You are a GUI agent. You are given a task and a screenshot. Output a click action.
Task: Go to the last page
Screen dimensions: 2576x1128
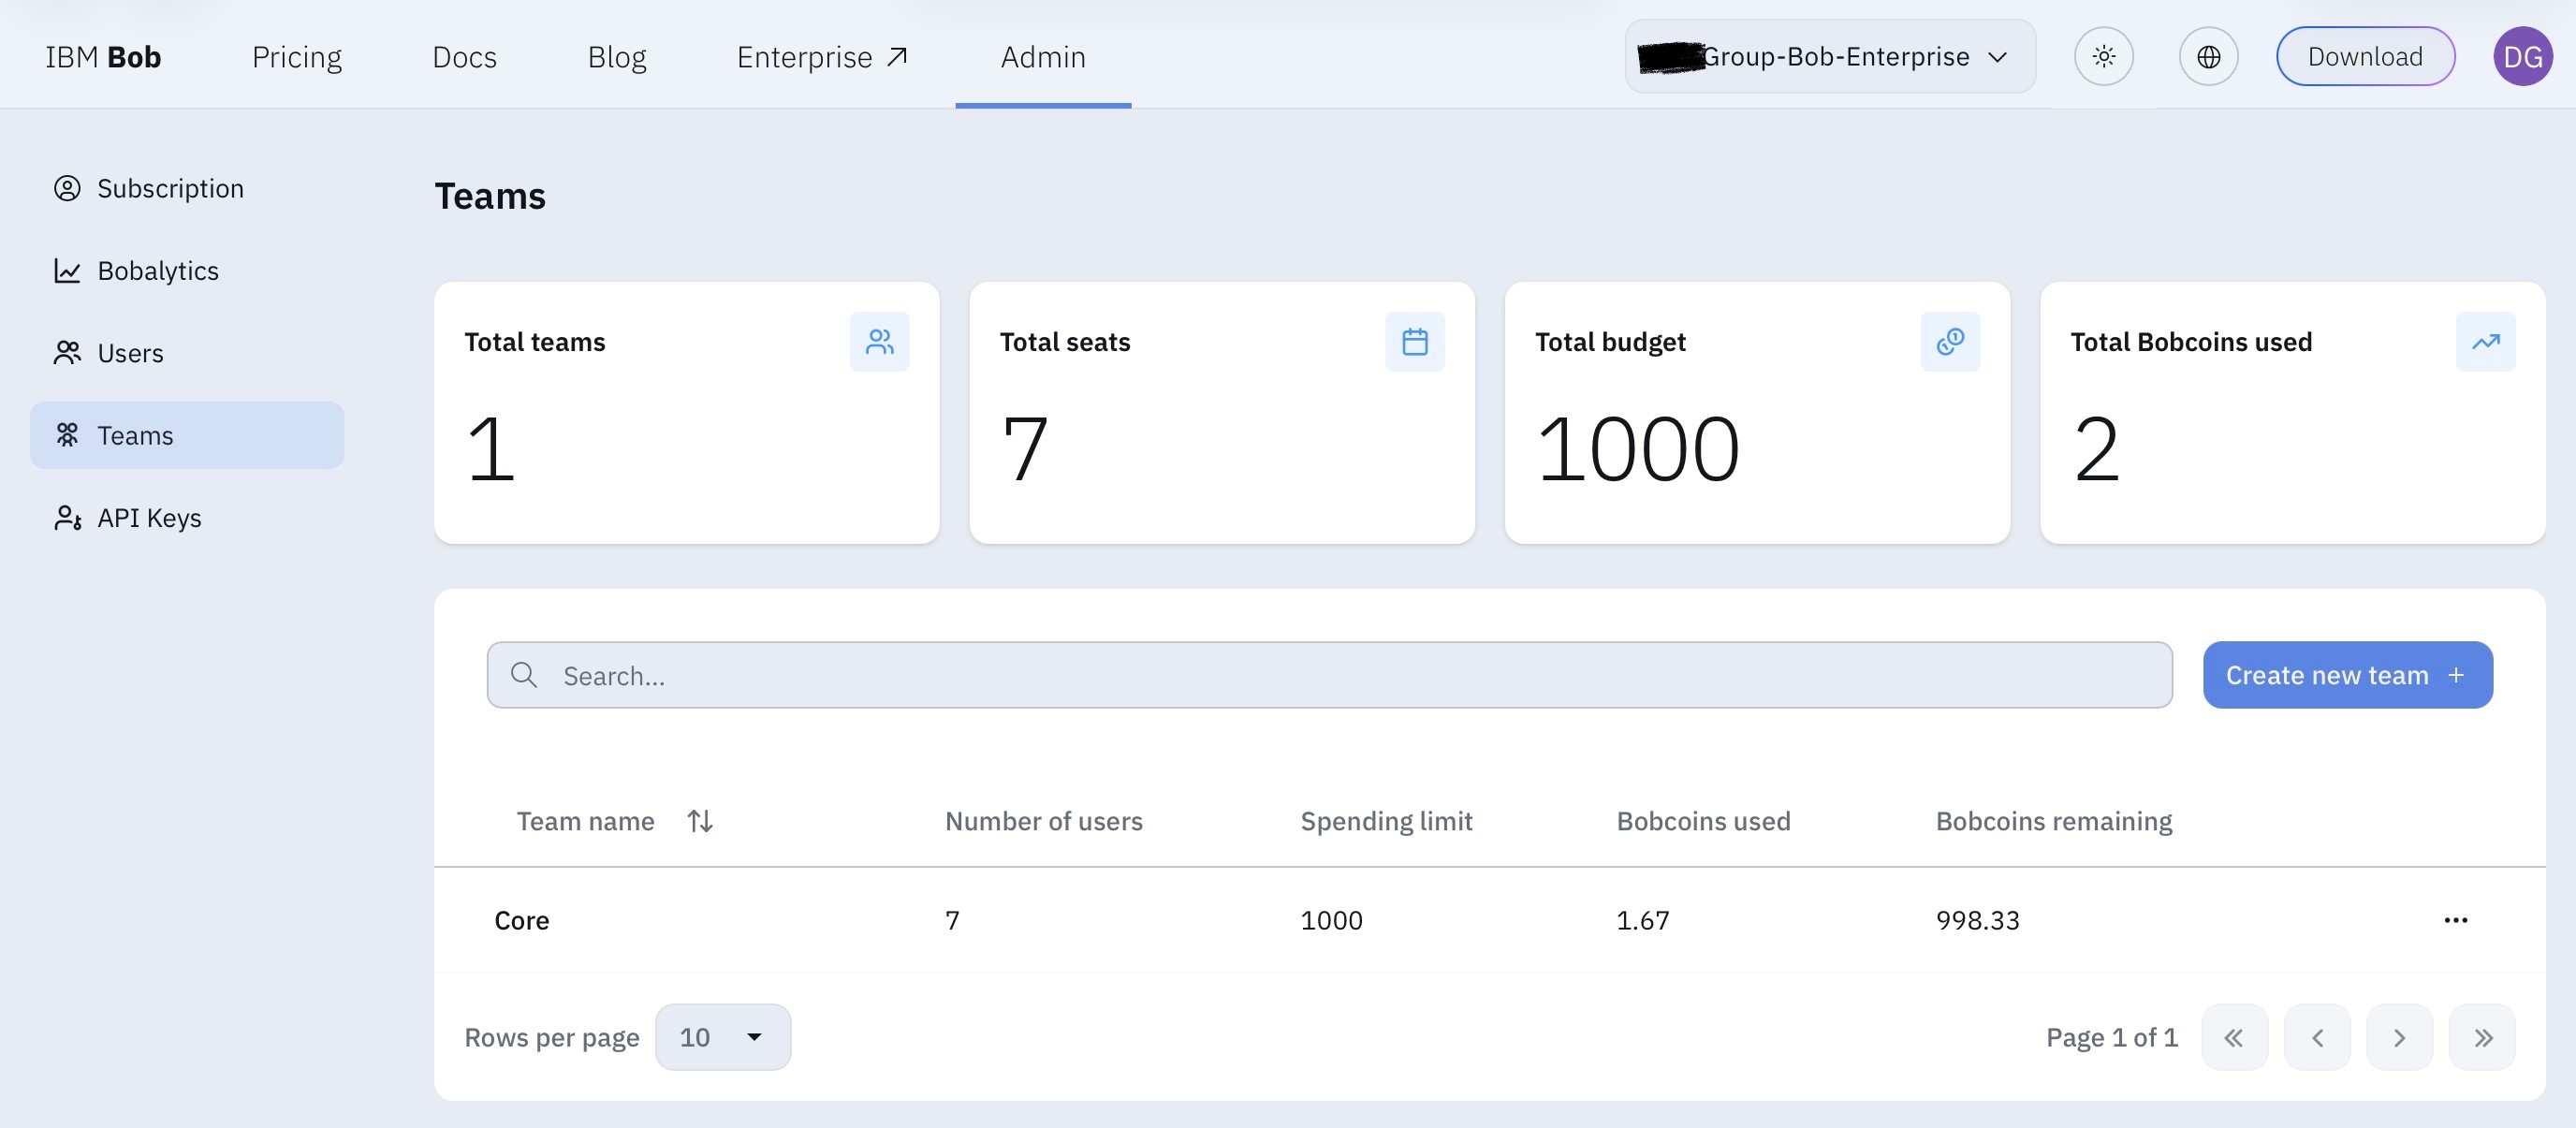pyautogui.click(x=2482, y=1037)
